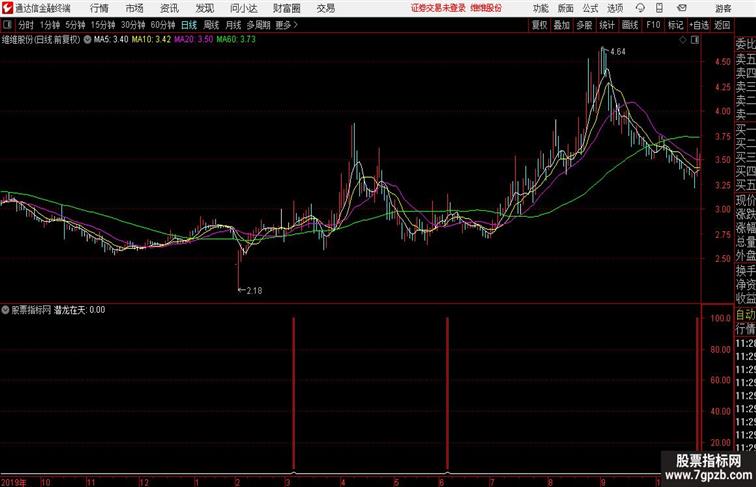The height and width of the screenshot is (487, 756).
Task: Expand the 潜龙在天 indicator dropdown arrow
Action: pos(5,310)
